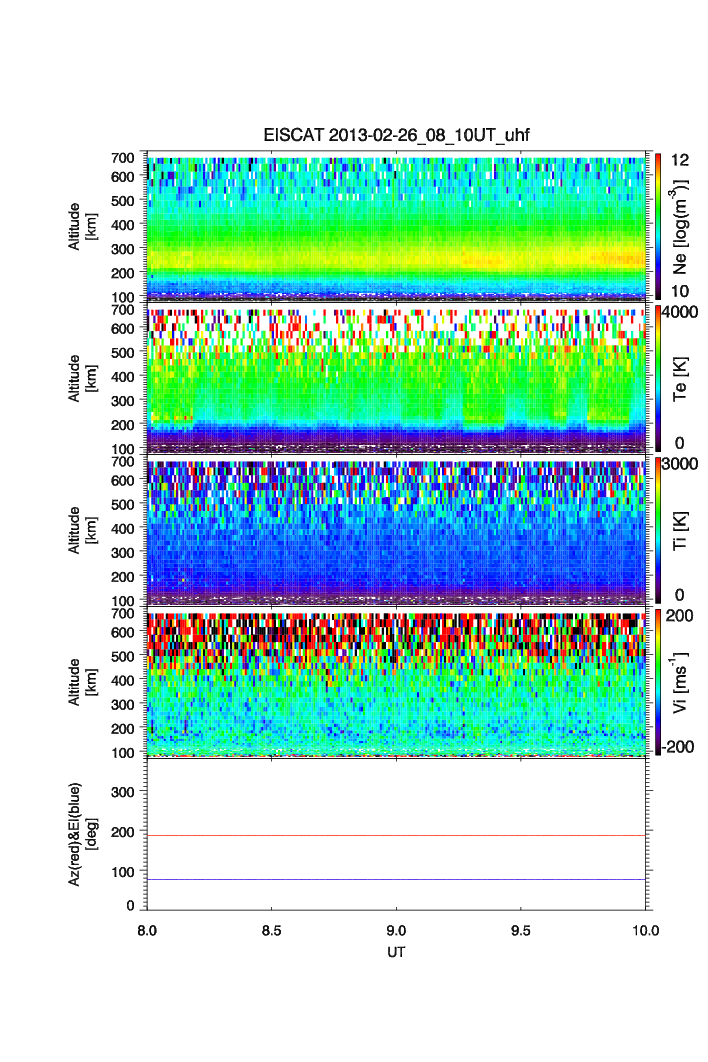Click the Vi [ms⁻¹] color bar label
This screenshot has height=1062, width=708.
tap(683, 681)
